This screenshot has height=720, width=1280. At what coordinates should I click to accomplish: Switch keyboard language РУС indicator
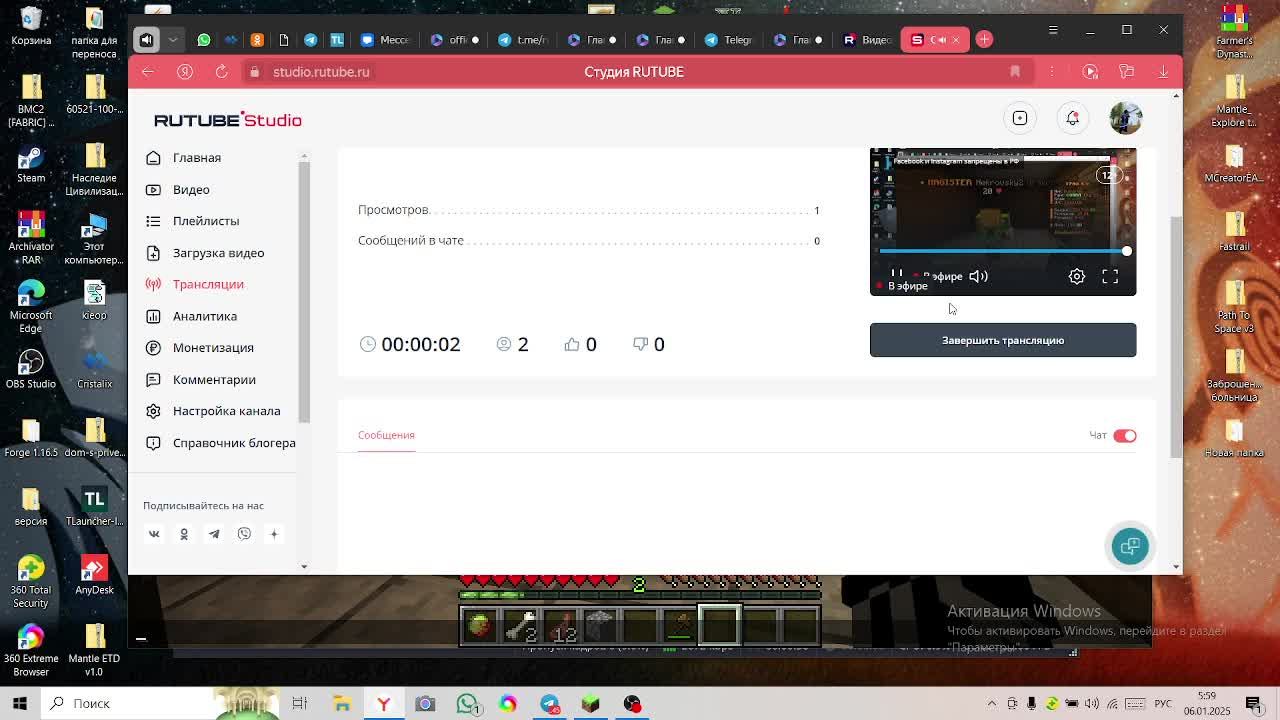[x=1162, y=703]
